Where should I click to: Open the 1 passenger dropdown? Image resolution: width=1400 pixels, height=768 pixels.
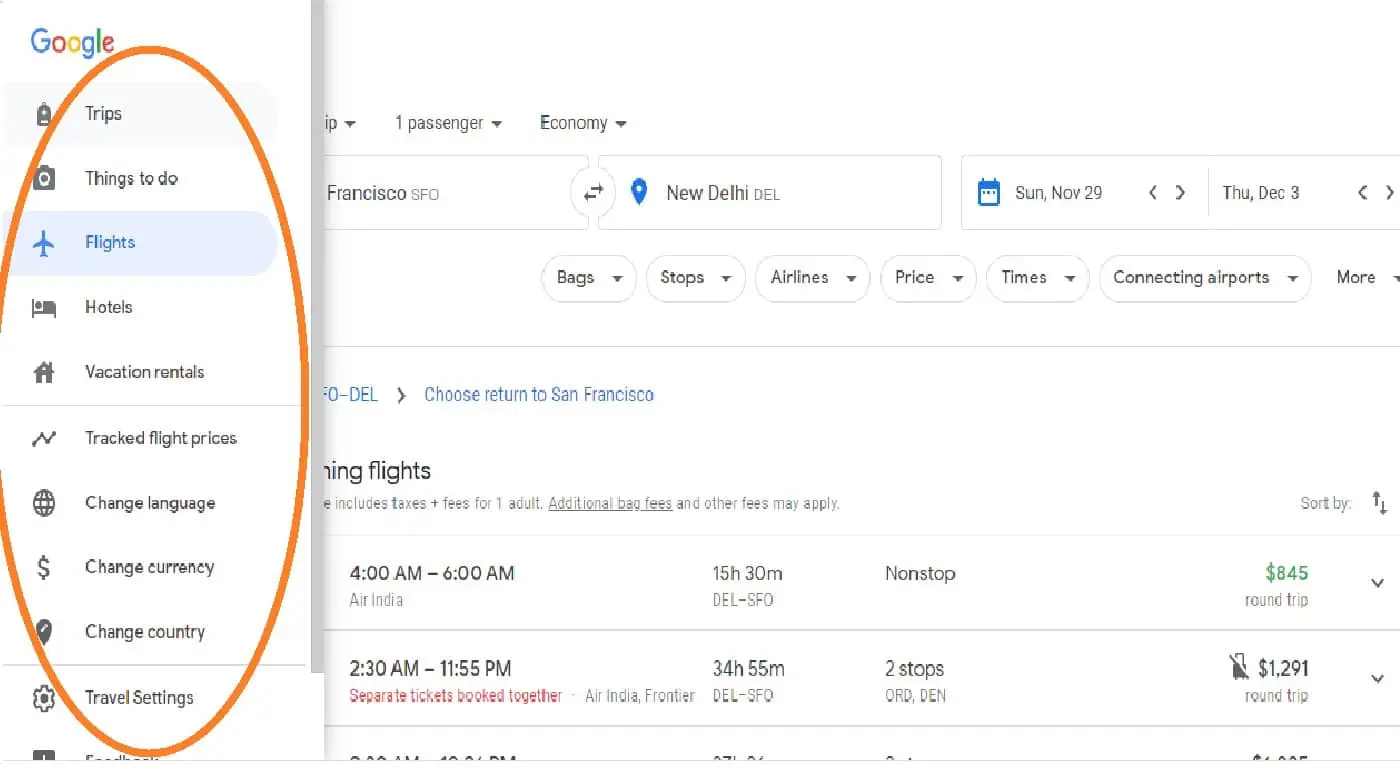pos(448,123)
